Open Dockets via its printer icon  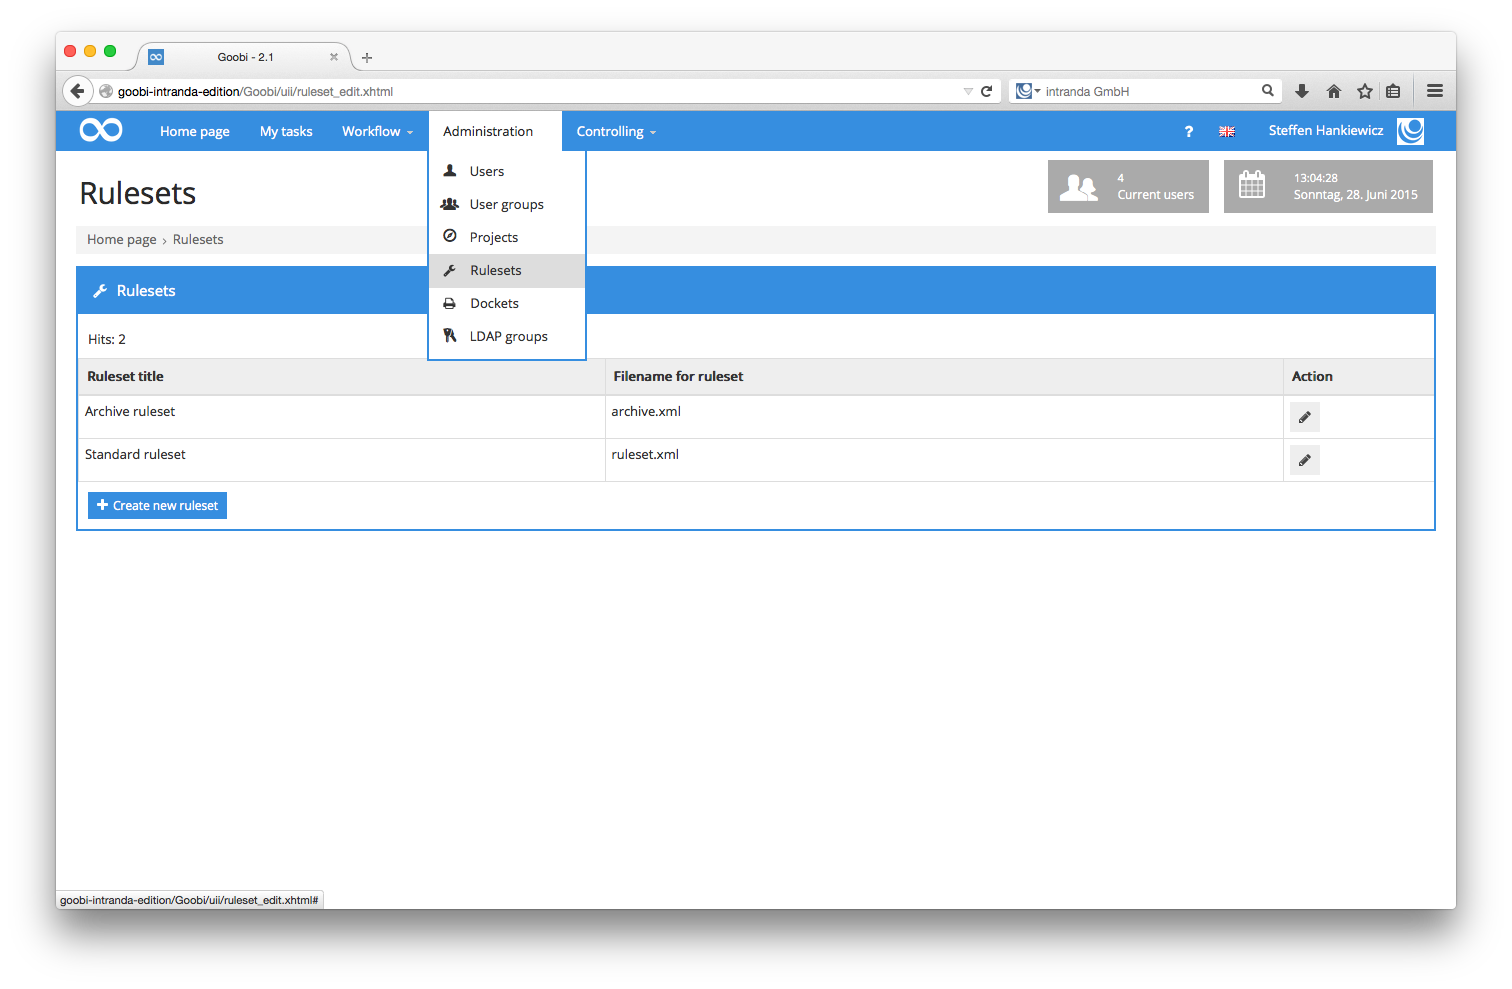(x=451, y=303)
